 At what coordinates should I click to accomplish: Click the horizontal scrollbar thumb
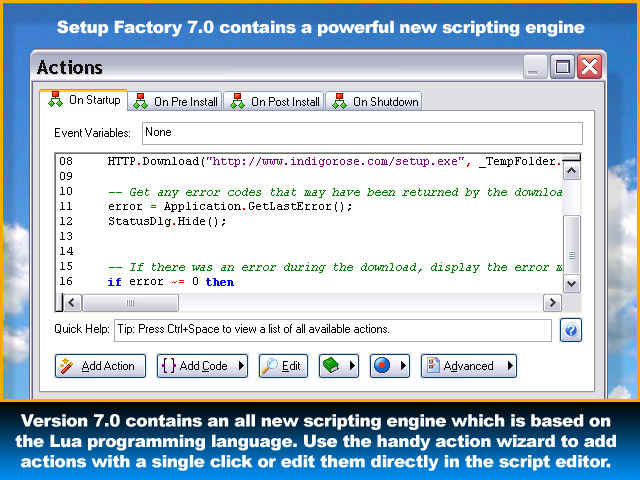click(130, 302)
